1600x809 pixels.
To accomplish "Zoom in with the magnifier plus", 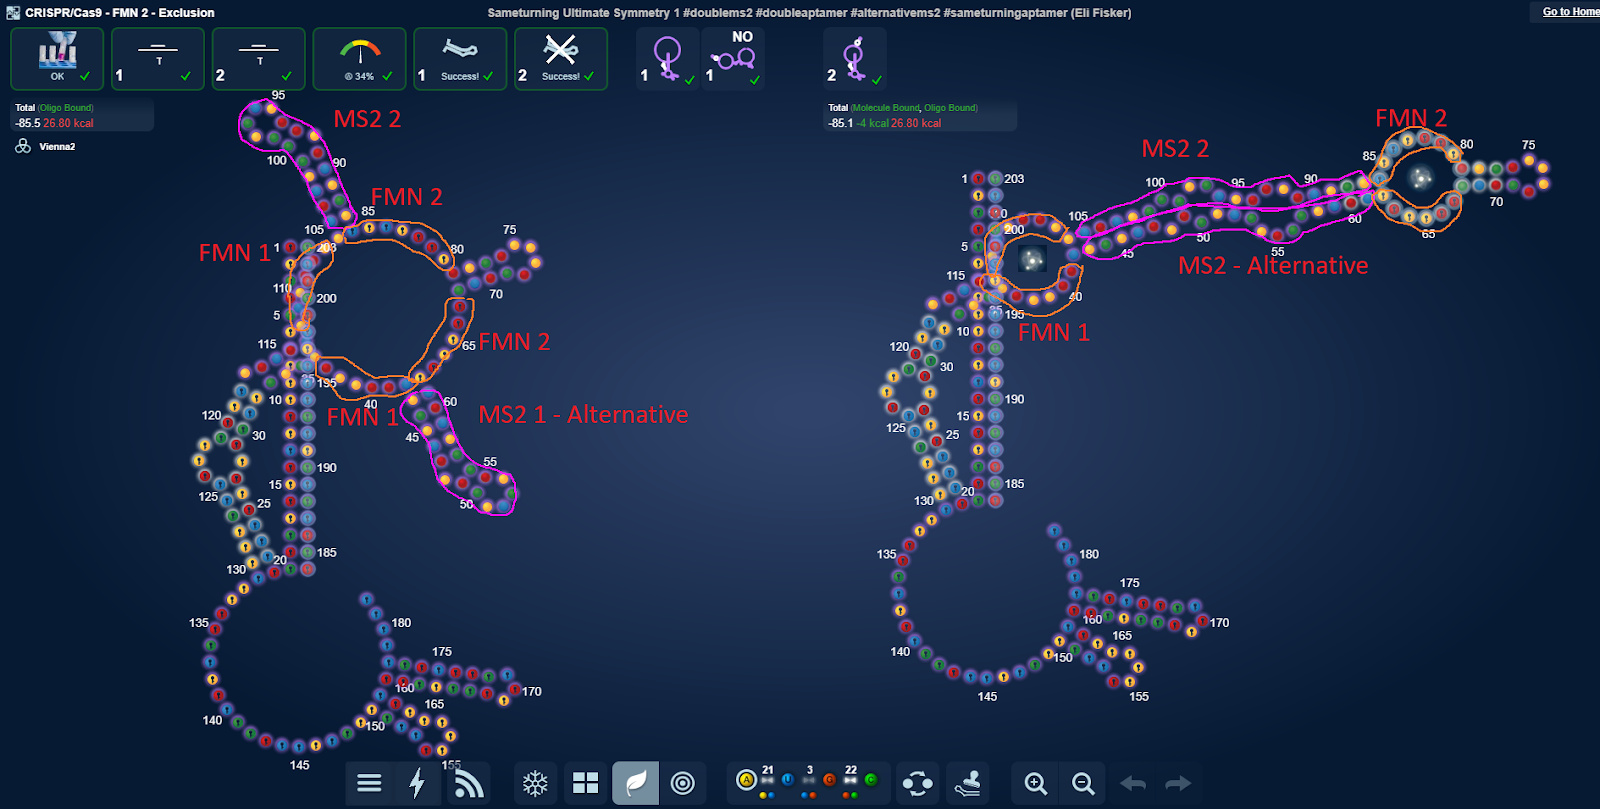I will pos(1035,783).
